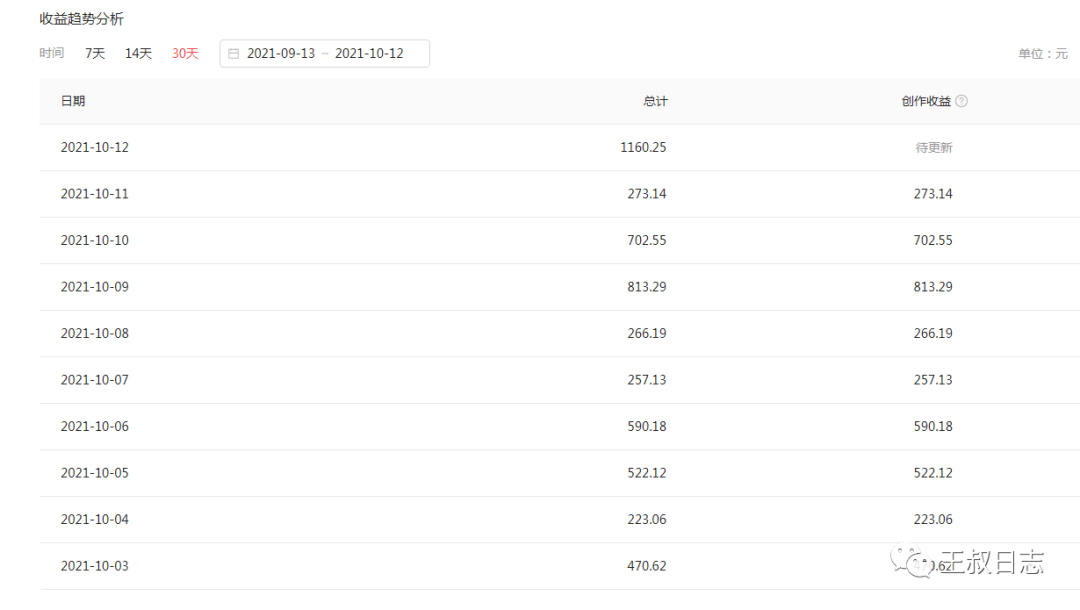Click total value 1160.25

643,147
